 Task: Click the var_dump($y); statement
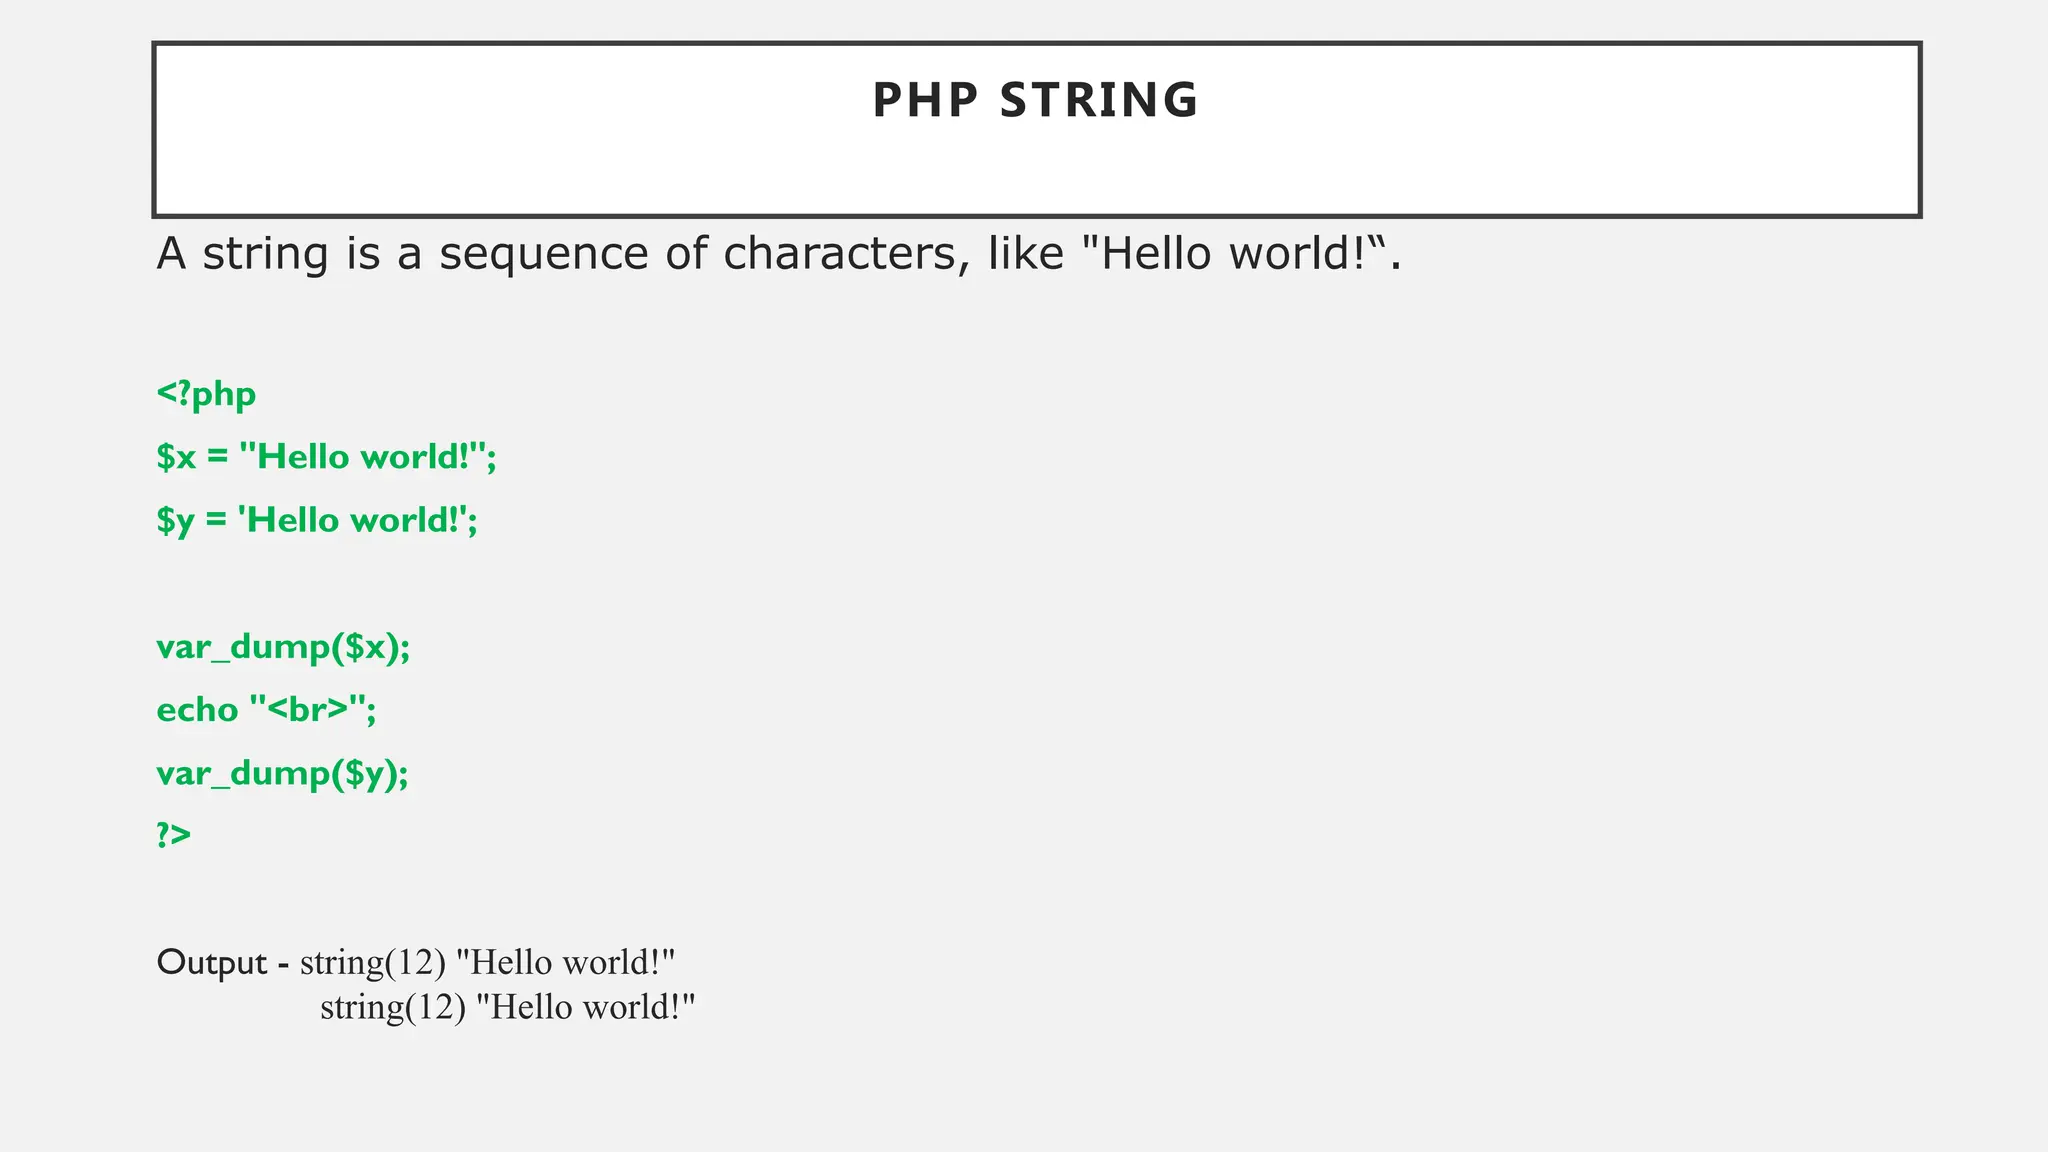283,773
